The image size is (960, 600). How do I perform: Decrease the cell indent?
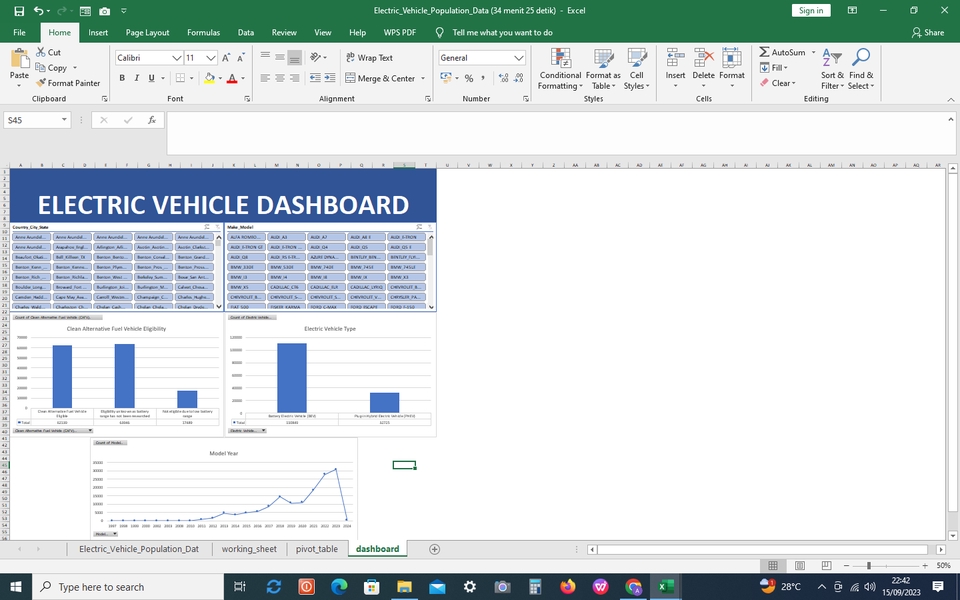[315, 78]
